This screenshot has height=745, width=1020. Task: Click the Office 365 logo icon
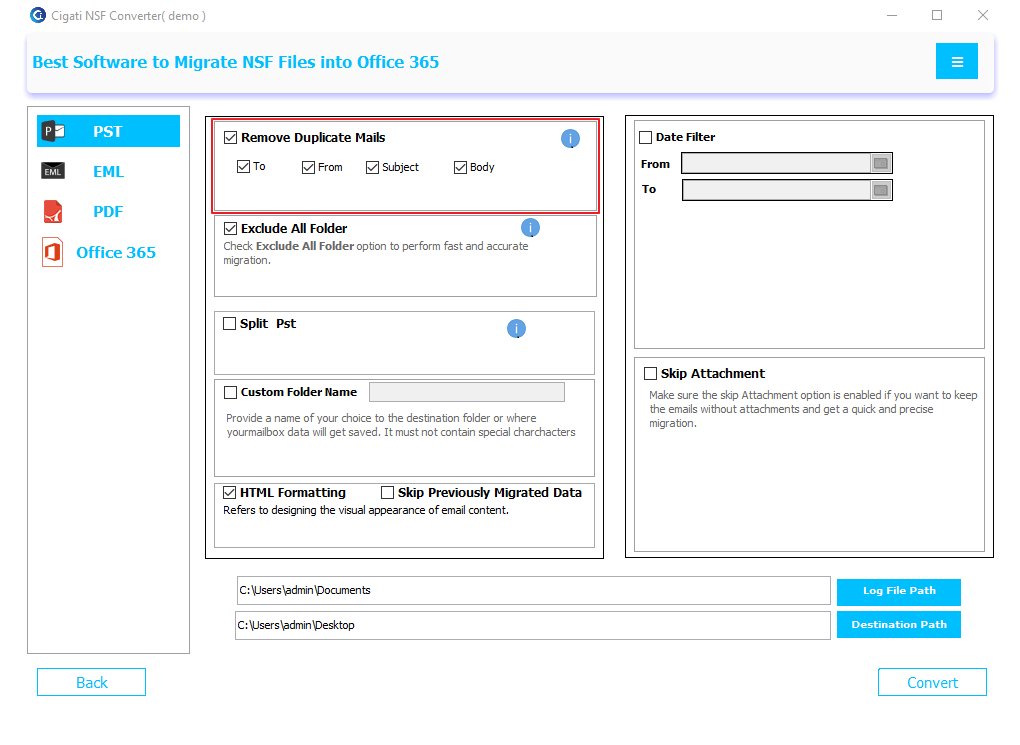pyautogui.click(x=53, y=252)
